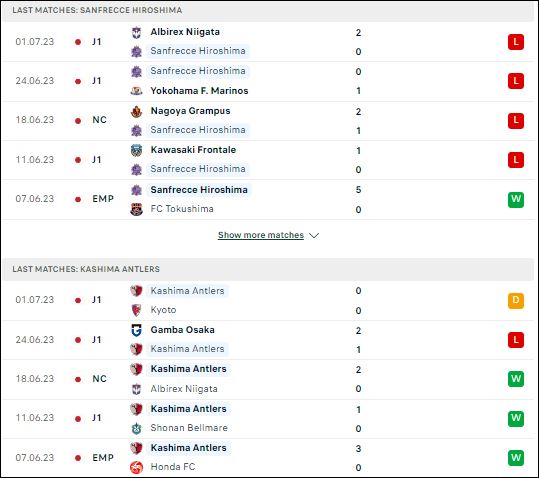Open the Kawasaki Frontale 11.06.23 match row
The image size is (539, 478).
[268, 160]
